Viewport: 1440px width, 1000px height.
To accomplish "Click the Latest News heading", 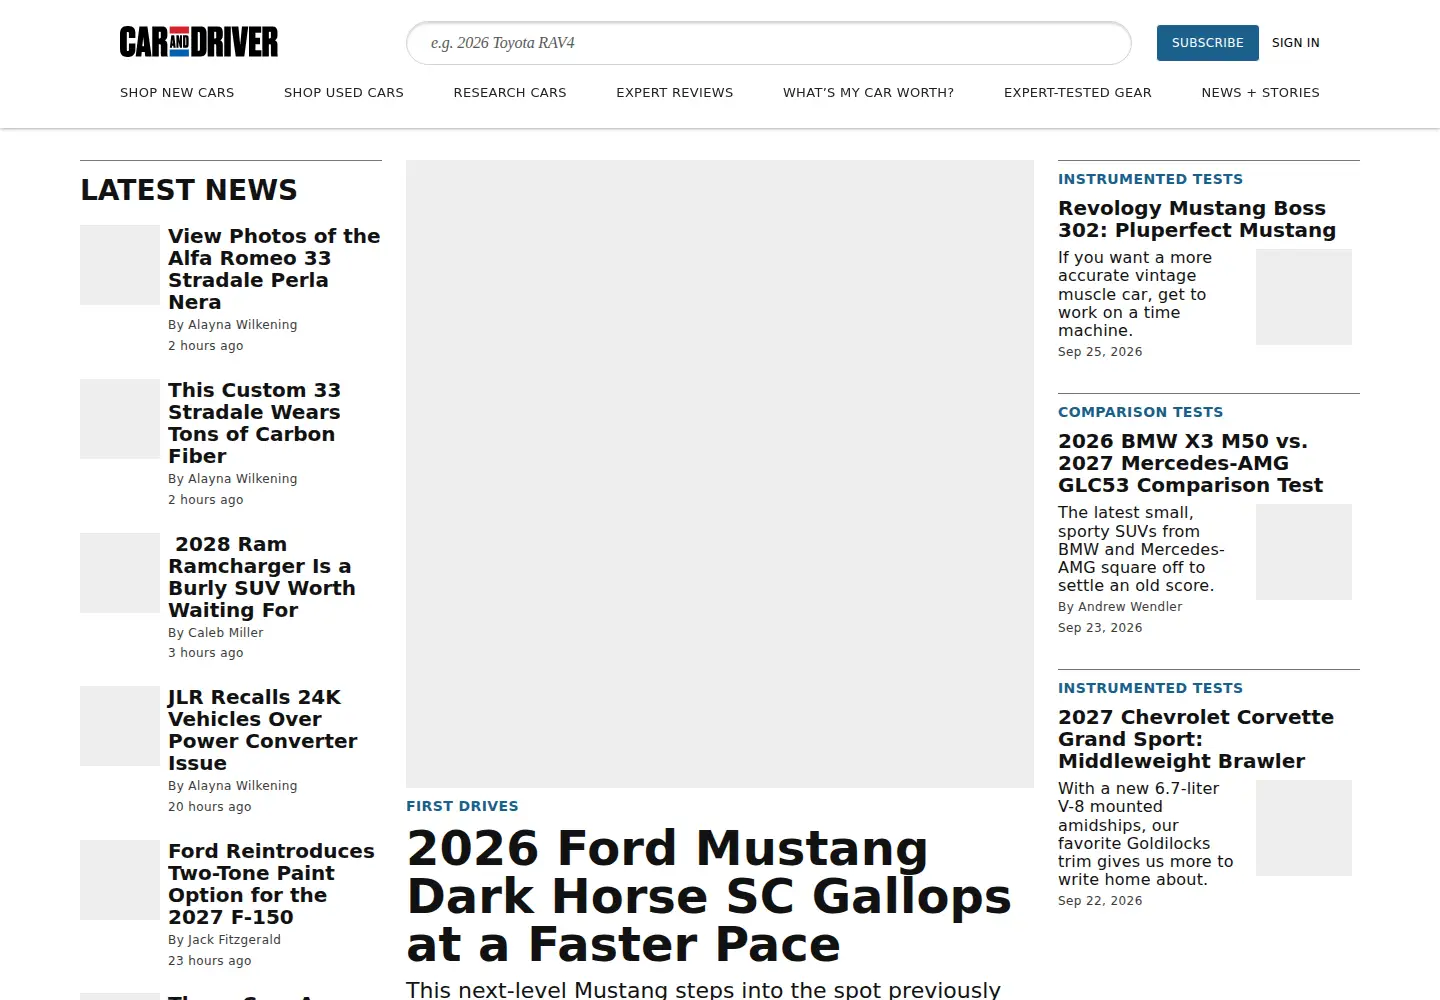I will (189, 190).
